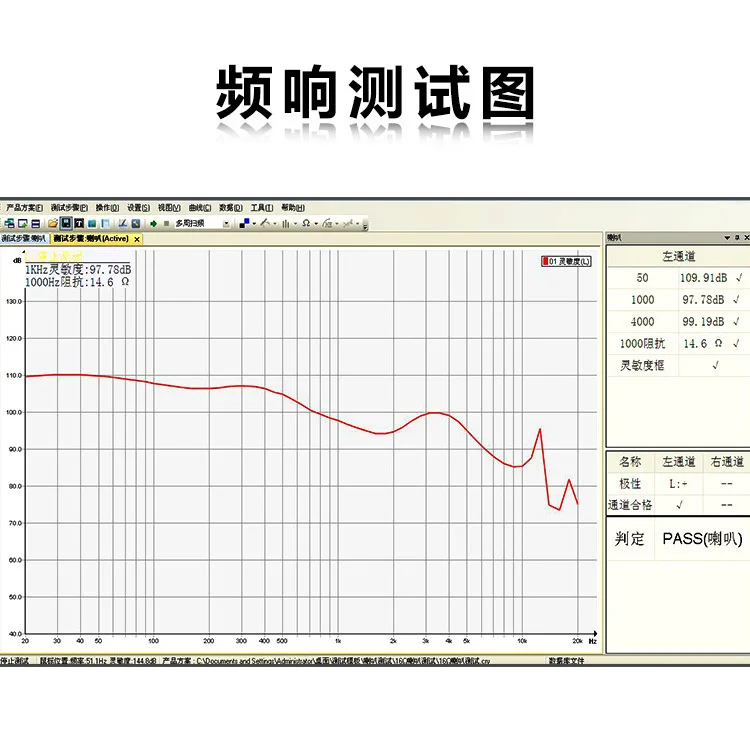Click the 左通道 header in results table
The height and width of the screenshot is (750, 750).
(x=678, y=256)
